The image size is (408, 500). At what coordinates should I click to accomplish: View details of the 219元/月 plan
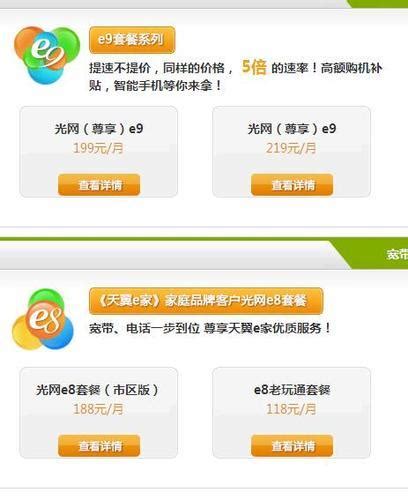tap(292, 184)
